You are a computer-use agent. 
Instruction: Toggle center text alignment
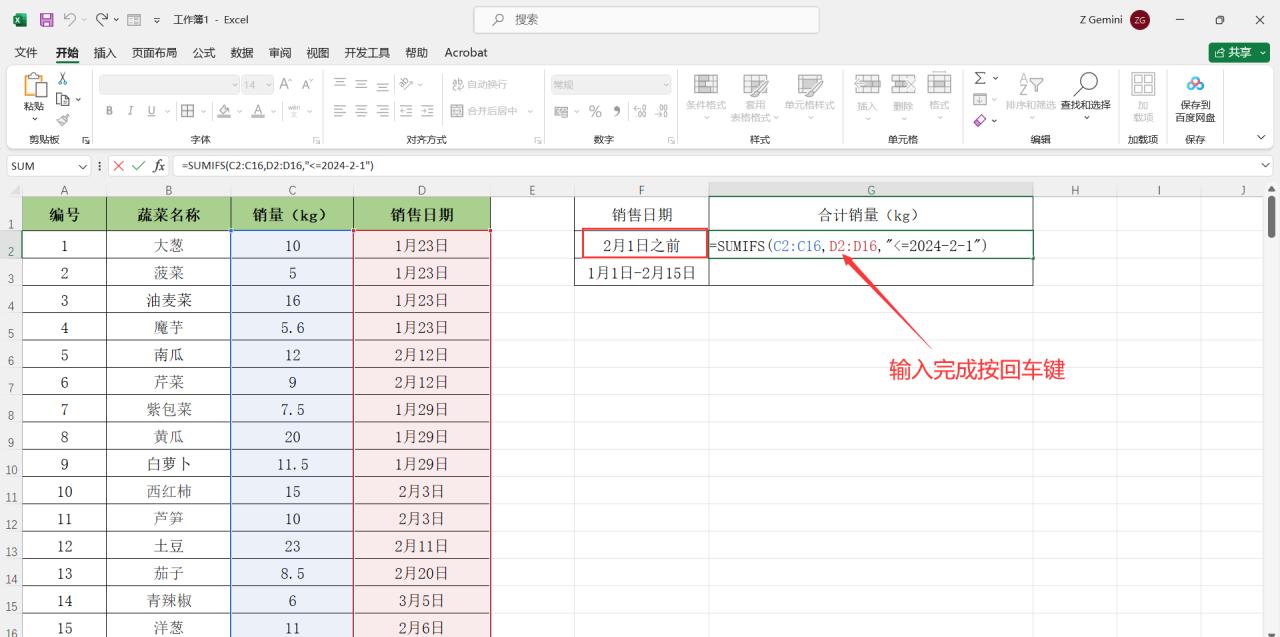click(361, 111)
